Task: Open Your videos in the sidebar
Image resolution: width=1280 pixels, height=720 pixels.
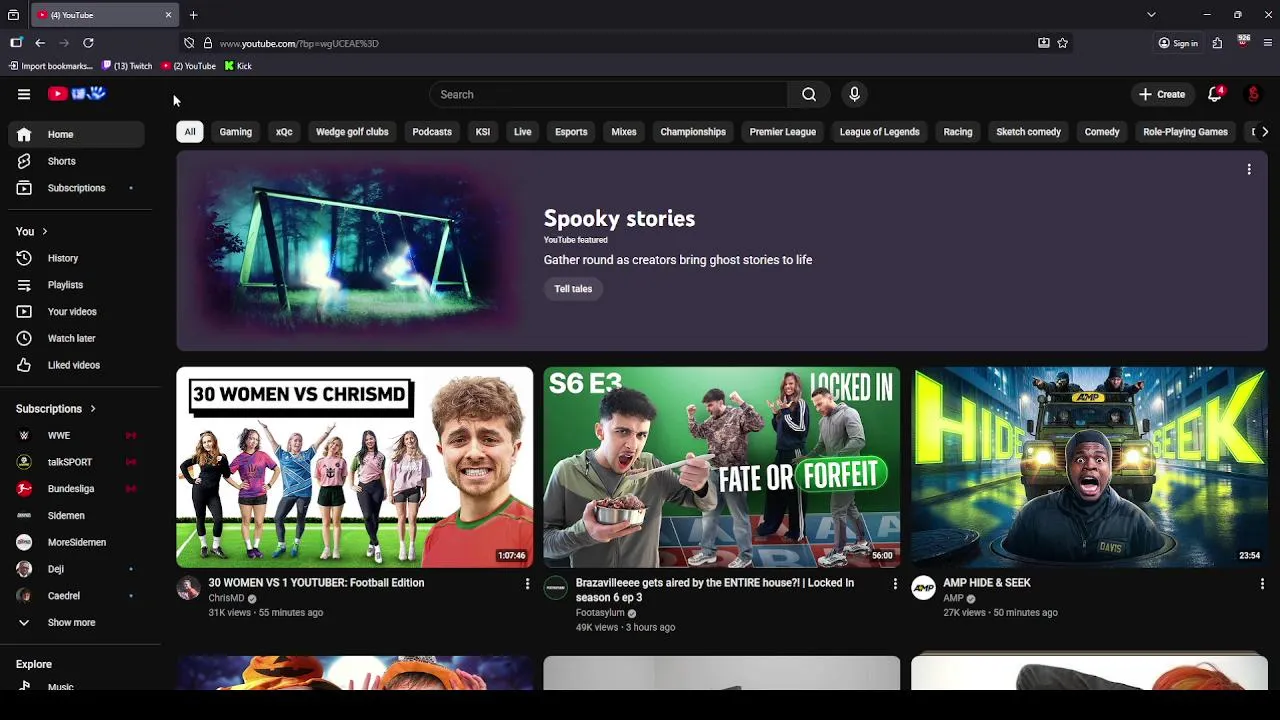Action: pos(76,312)
